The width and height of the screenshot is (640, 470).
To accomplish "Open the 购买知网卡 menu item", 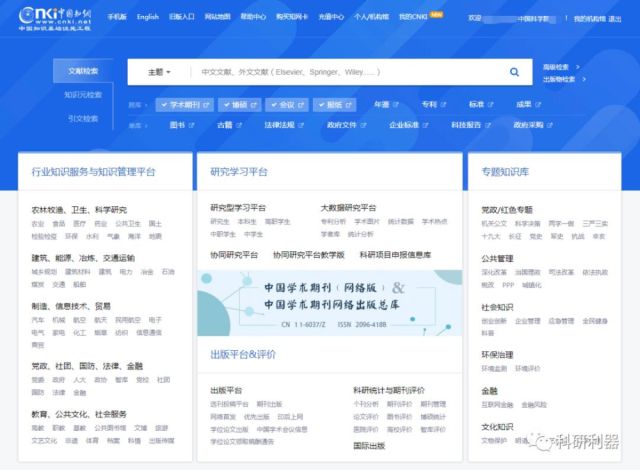I will click(x=292, y=17).
